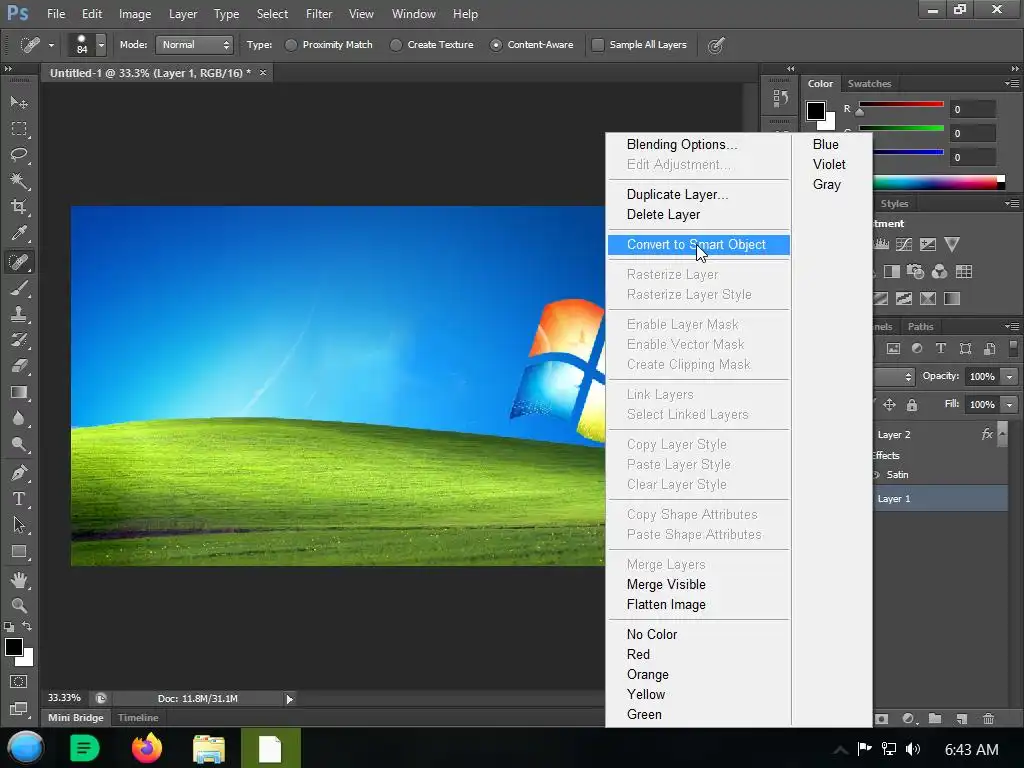Viewport: 1024px width, 768px height.
Task: Select the Hand tool
Action: (19, 579)
